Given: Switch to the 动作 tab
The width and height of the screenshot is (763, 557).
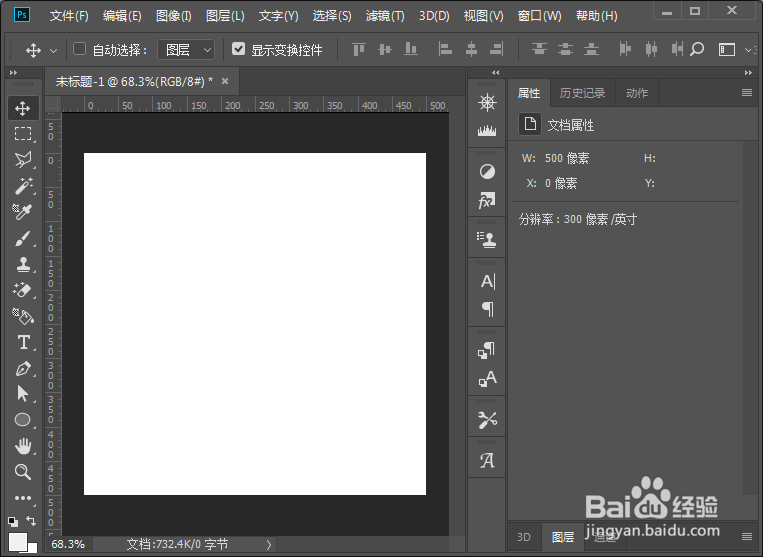Looking at the screenshot, I should coord(636,93).
